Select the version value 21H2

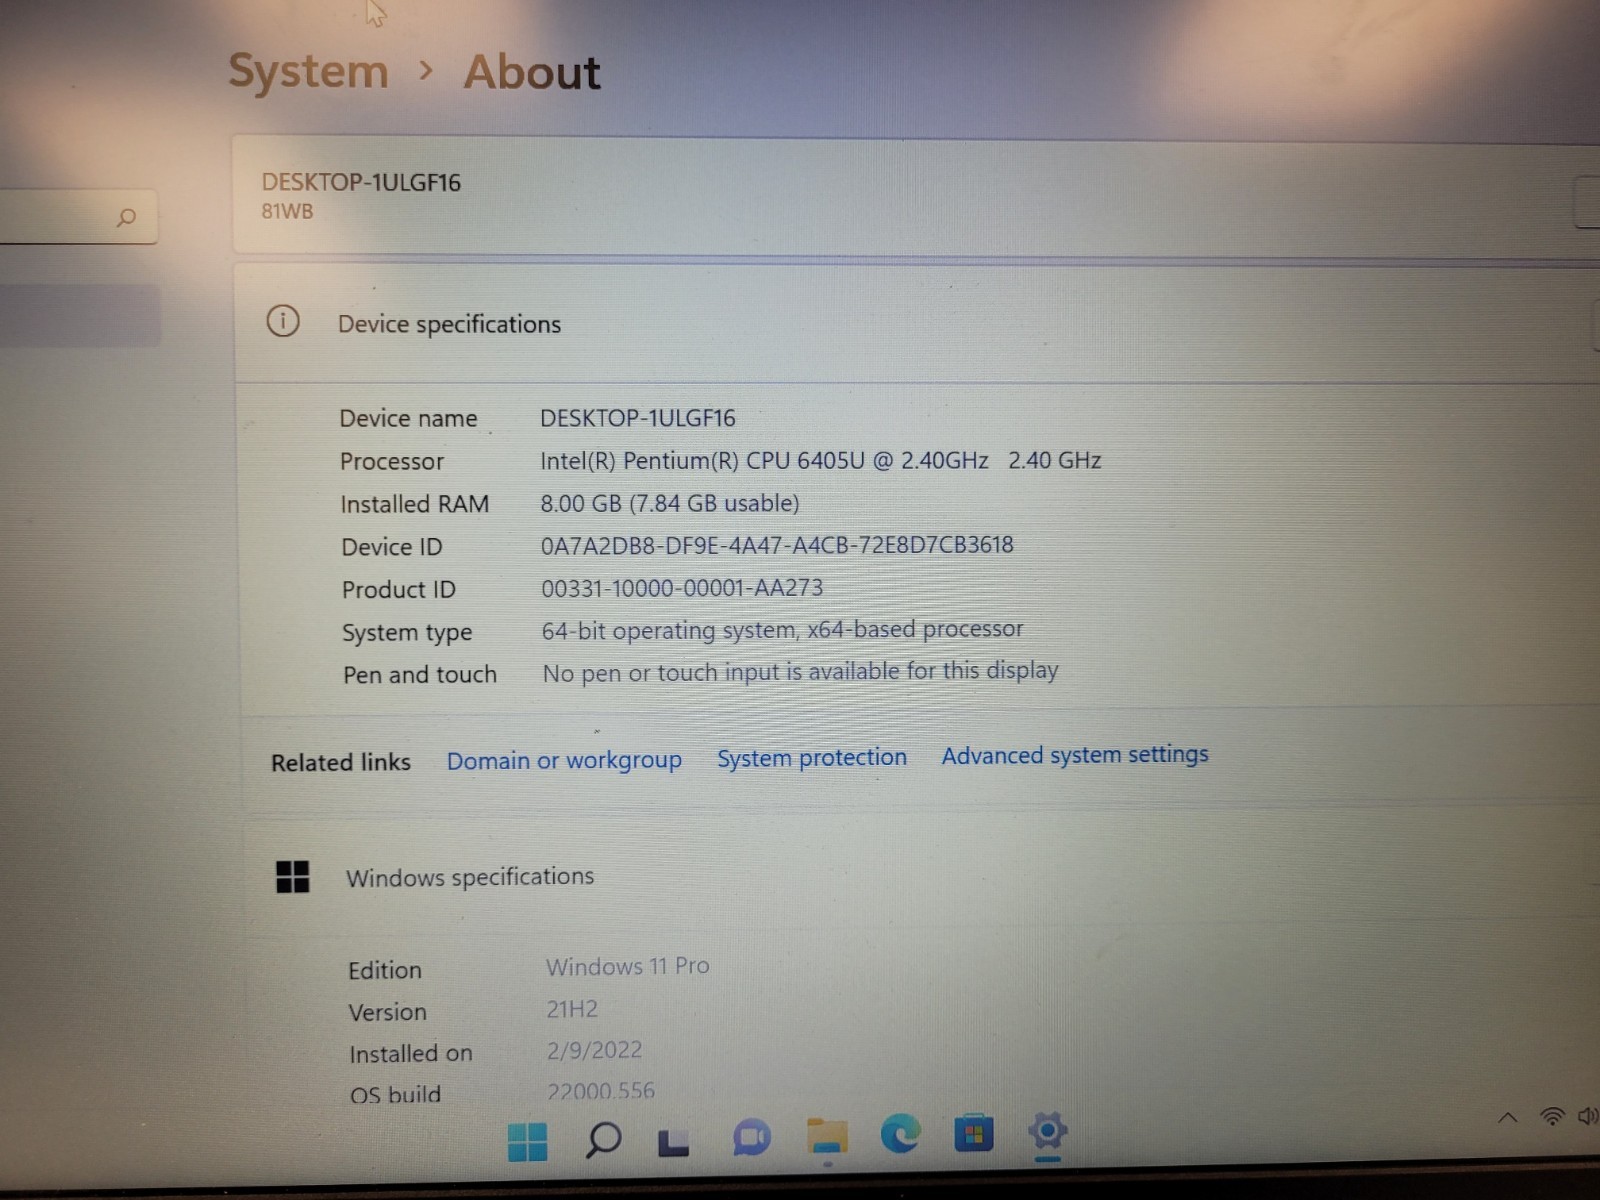click(x=572, y=1009)
